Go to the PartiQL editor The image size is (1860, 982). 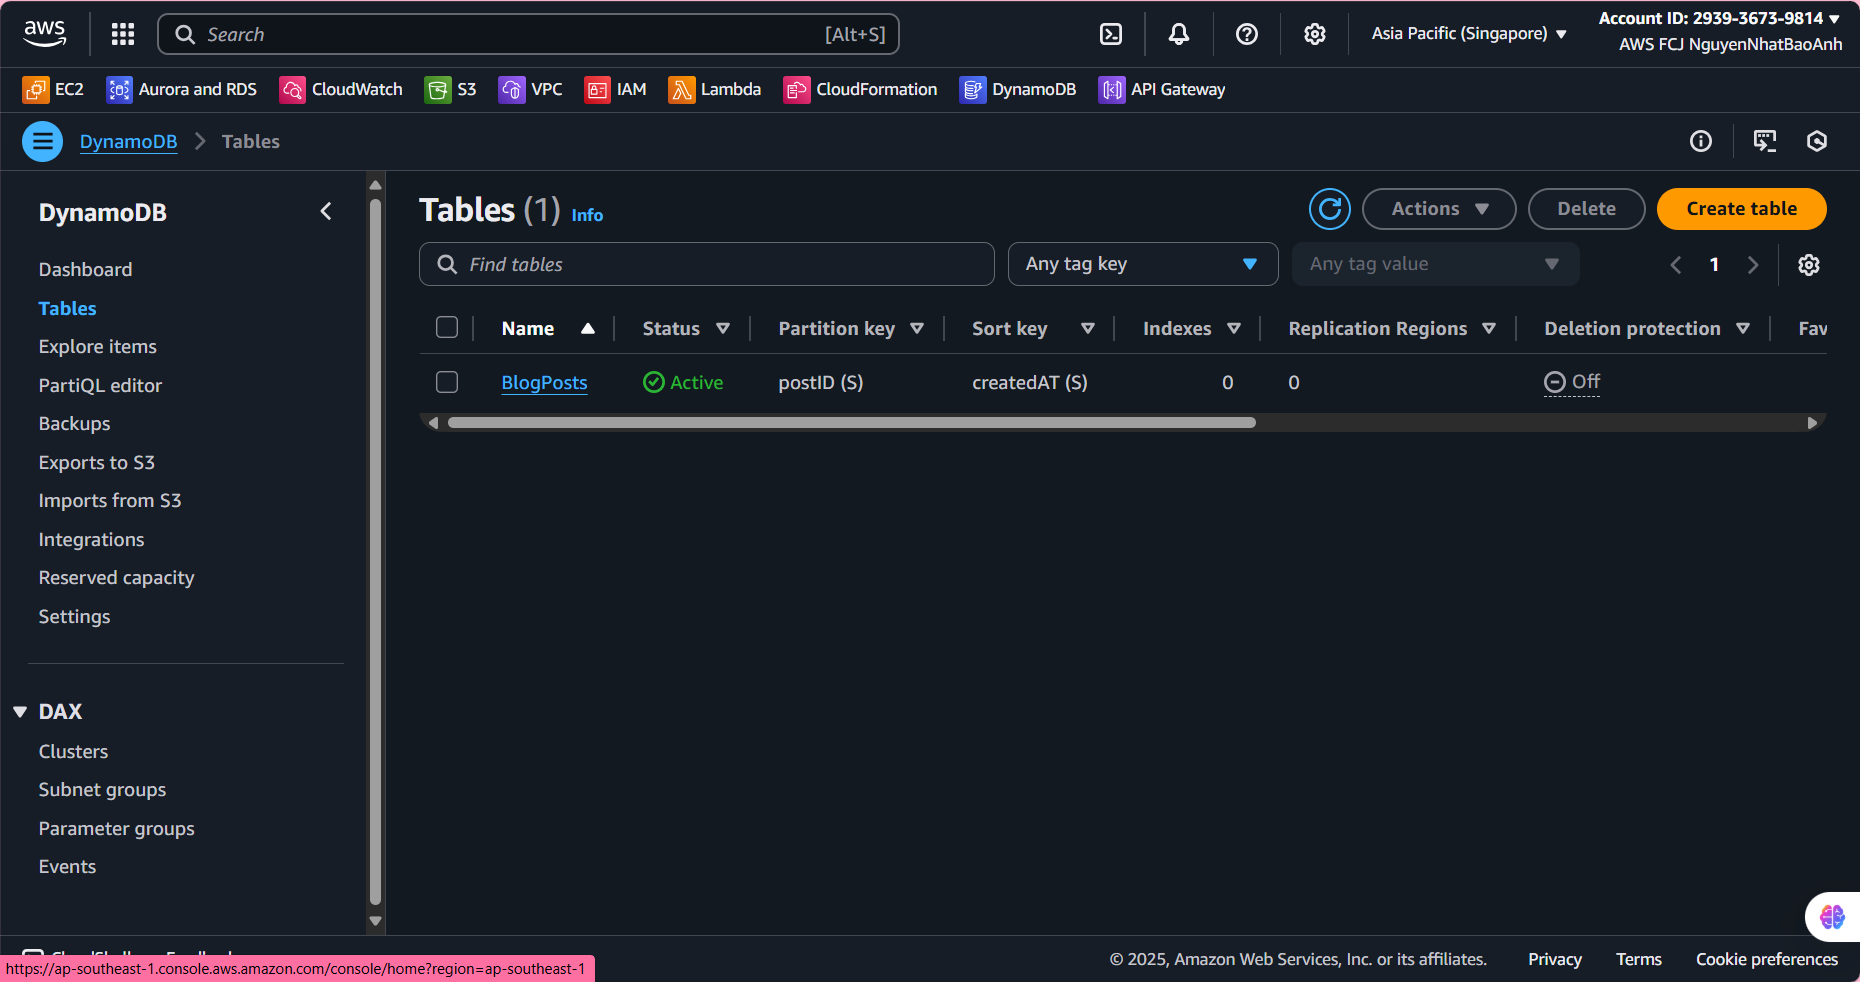pos(100,386)
